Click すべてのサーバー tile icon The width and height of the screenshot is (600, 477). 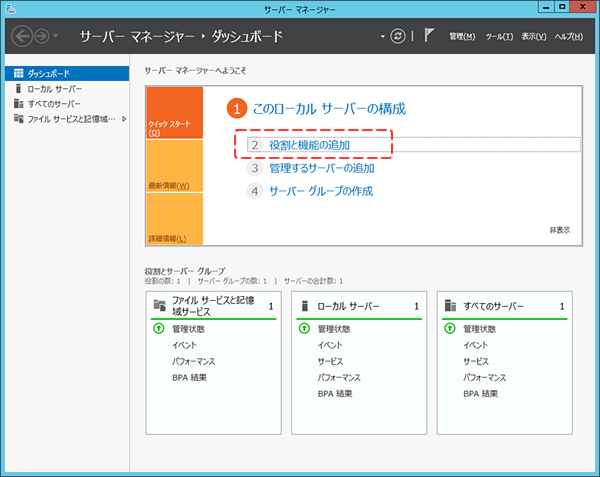coord(450,306)
